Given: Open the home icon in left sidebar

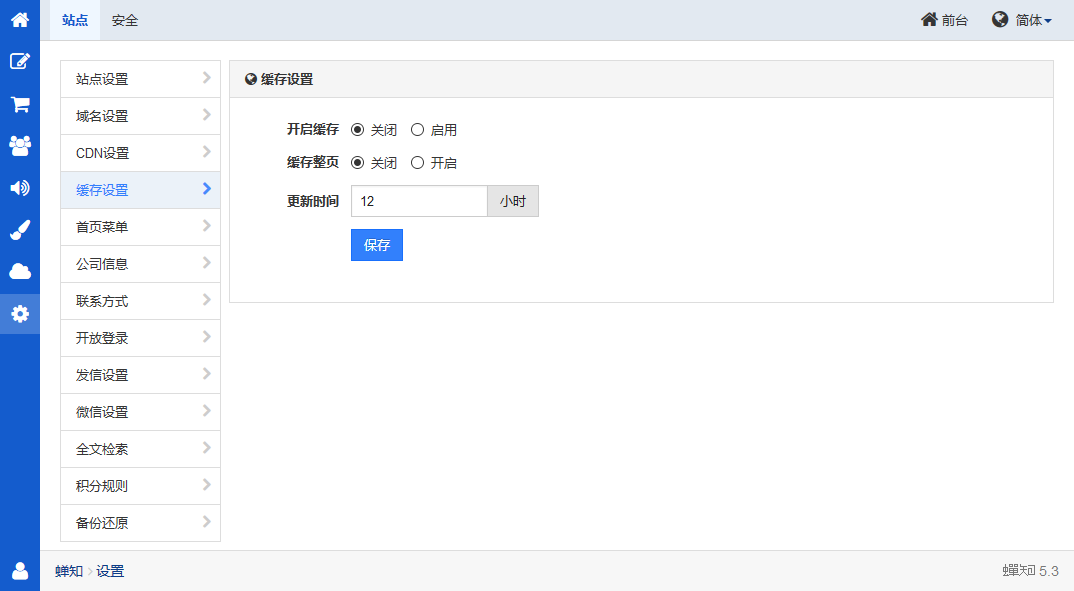Looking at the screenshot, I should click(20, 20).
